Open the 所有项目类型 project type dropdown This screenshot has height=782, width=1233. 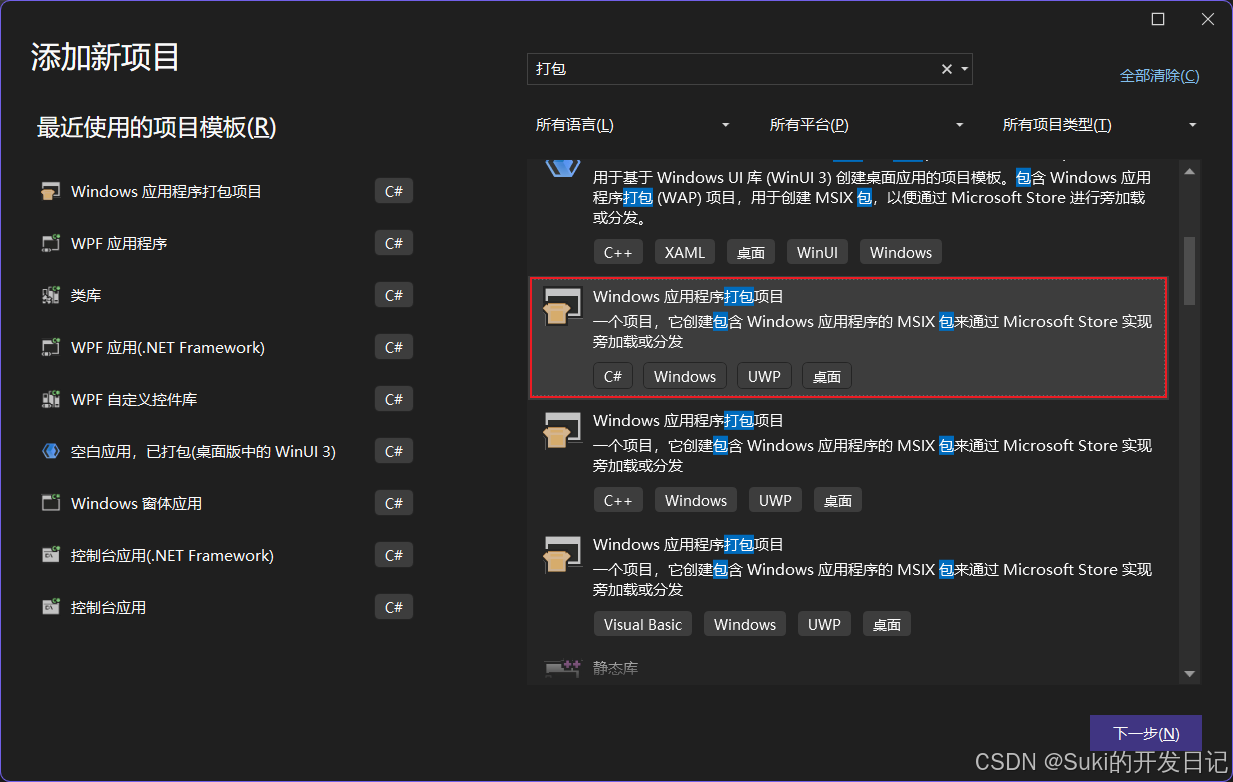[x=1100, y=125]
